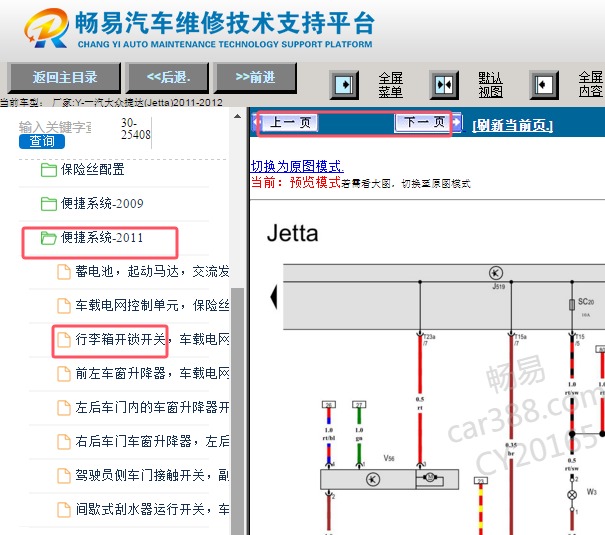The image size is (605, 535).
Task: Click the 返回主目录 button
Action: coord(64,78)
